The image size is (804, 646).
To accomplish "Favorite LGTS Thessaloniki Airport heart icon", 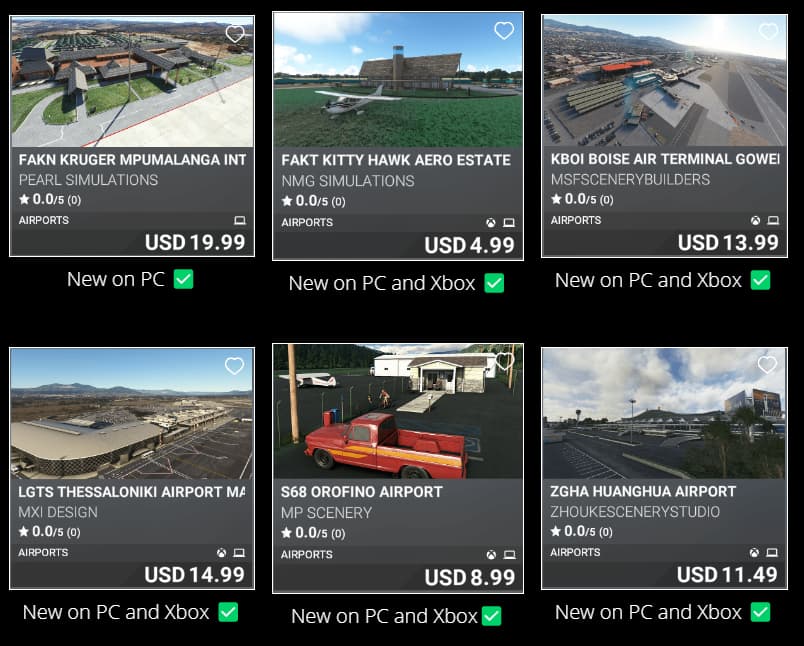I will (x=234, y=366).
